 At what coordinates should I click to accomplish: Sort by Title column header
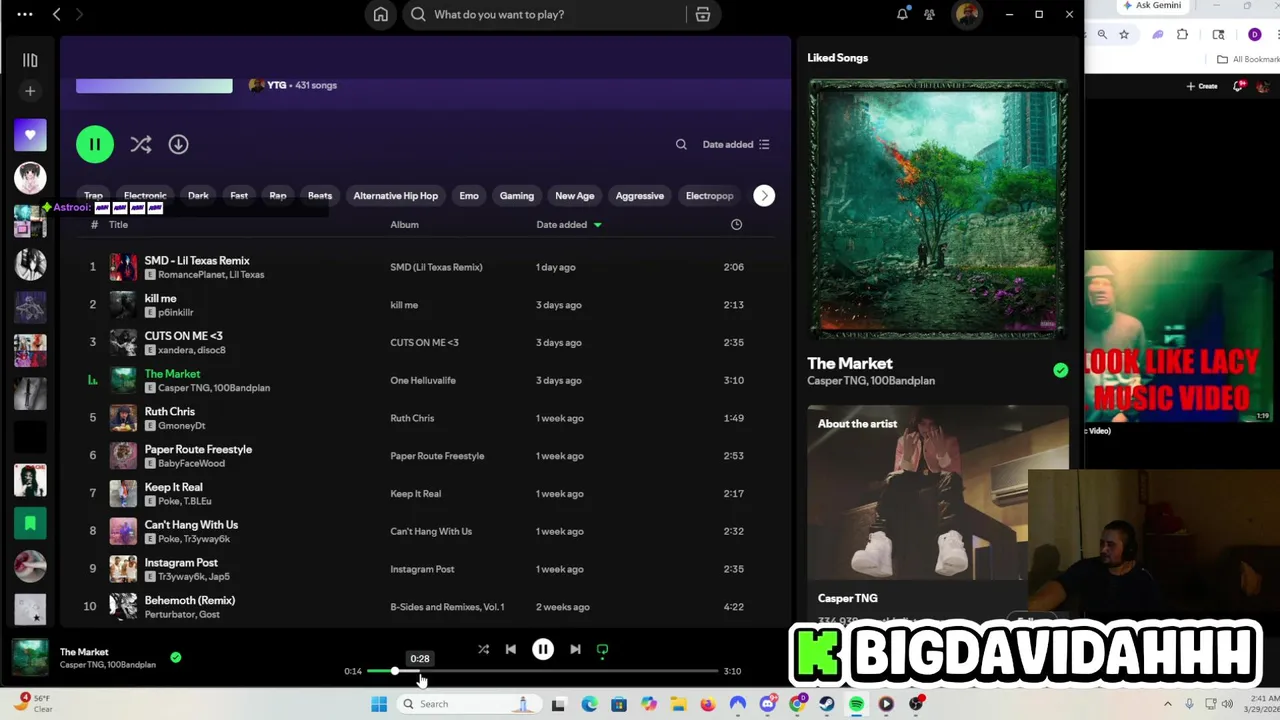click(x=118, y=225)
